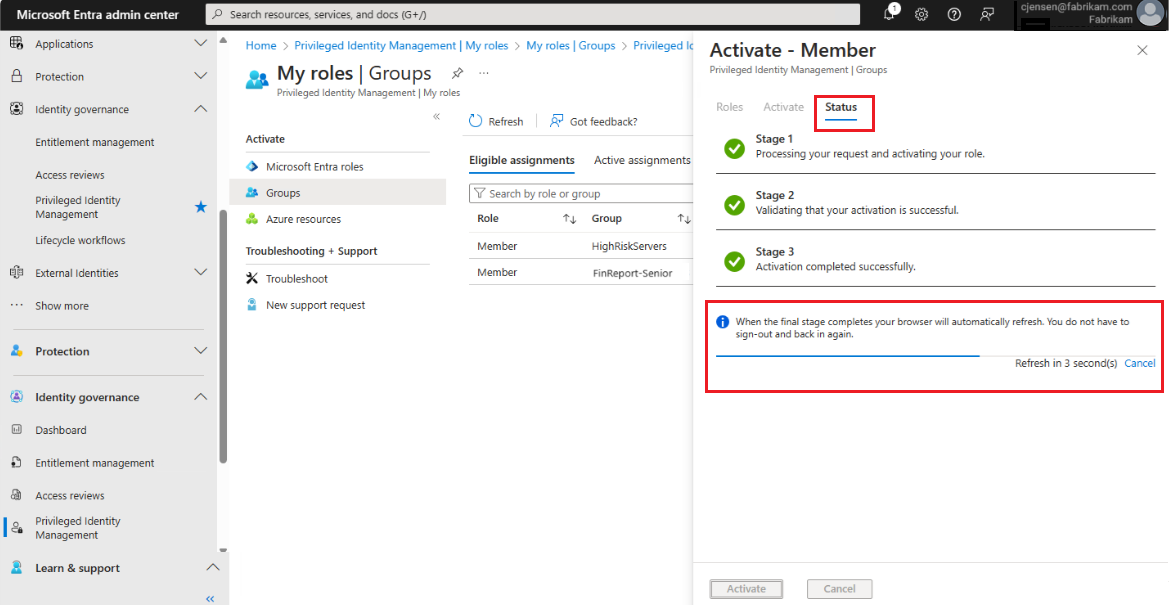Open the help question mark icon
This screenshot has height=605, width=1169.
(954, 14)
